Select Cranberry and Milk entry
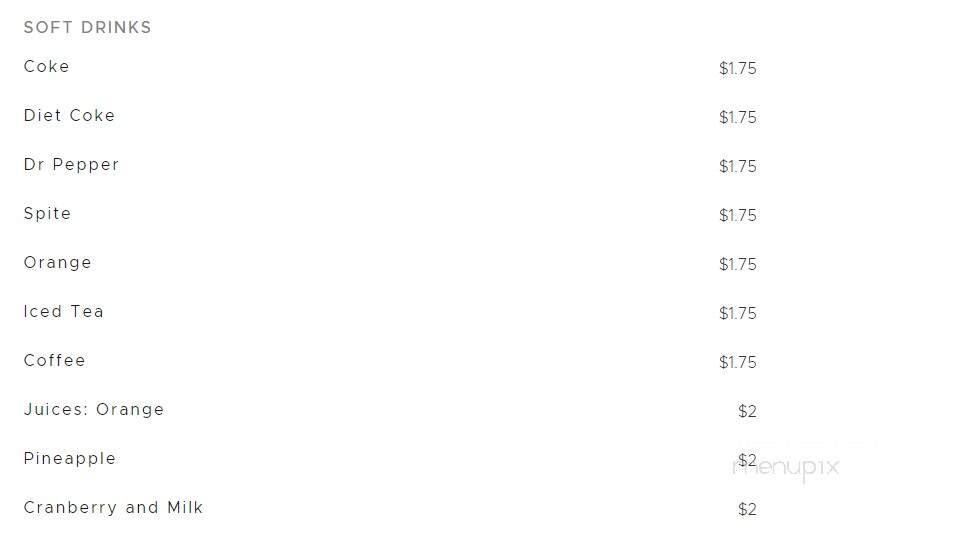 pos(113,508)
